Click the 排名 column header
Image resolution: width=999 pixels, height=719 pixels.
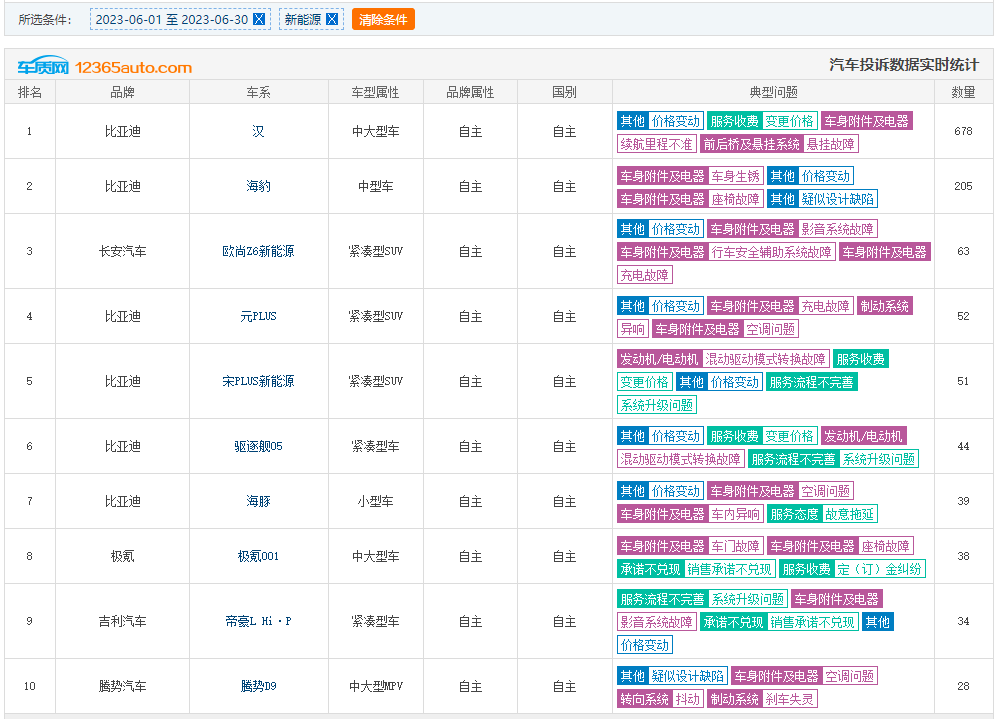pyautogui.click(x=30, y=92)
